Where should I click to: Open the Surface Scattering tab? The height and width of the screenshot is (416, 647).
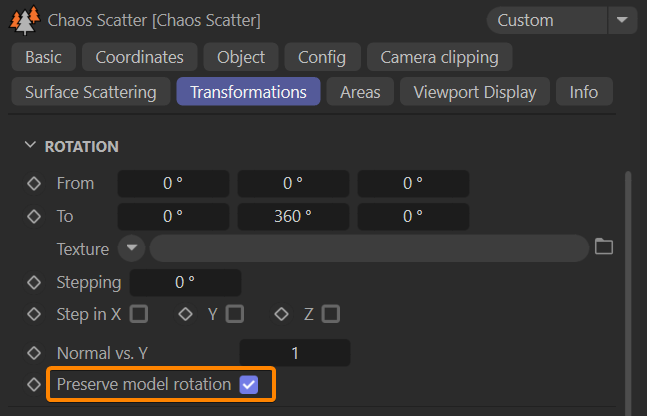(x=91, y=92)
